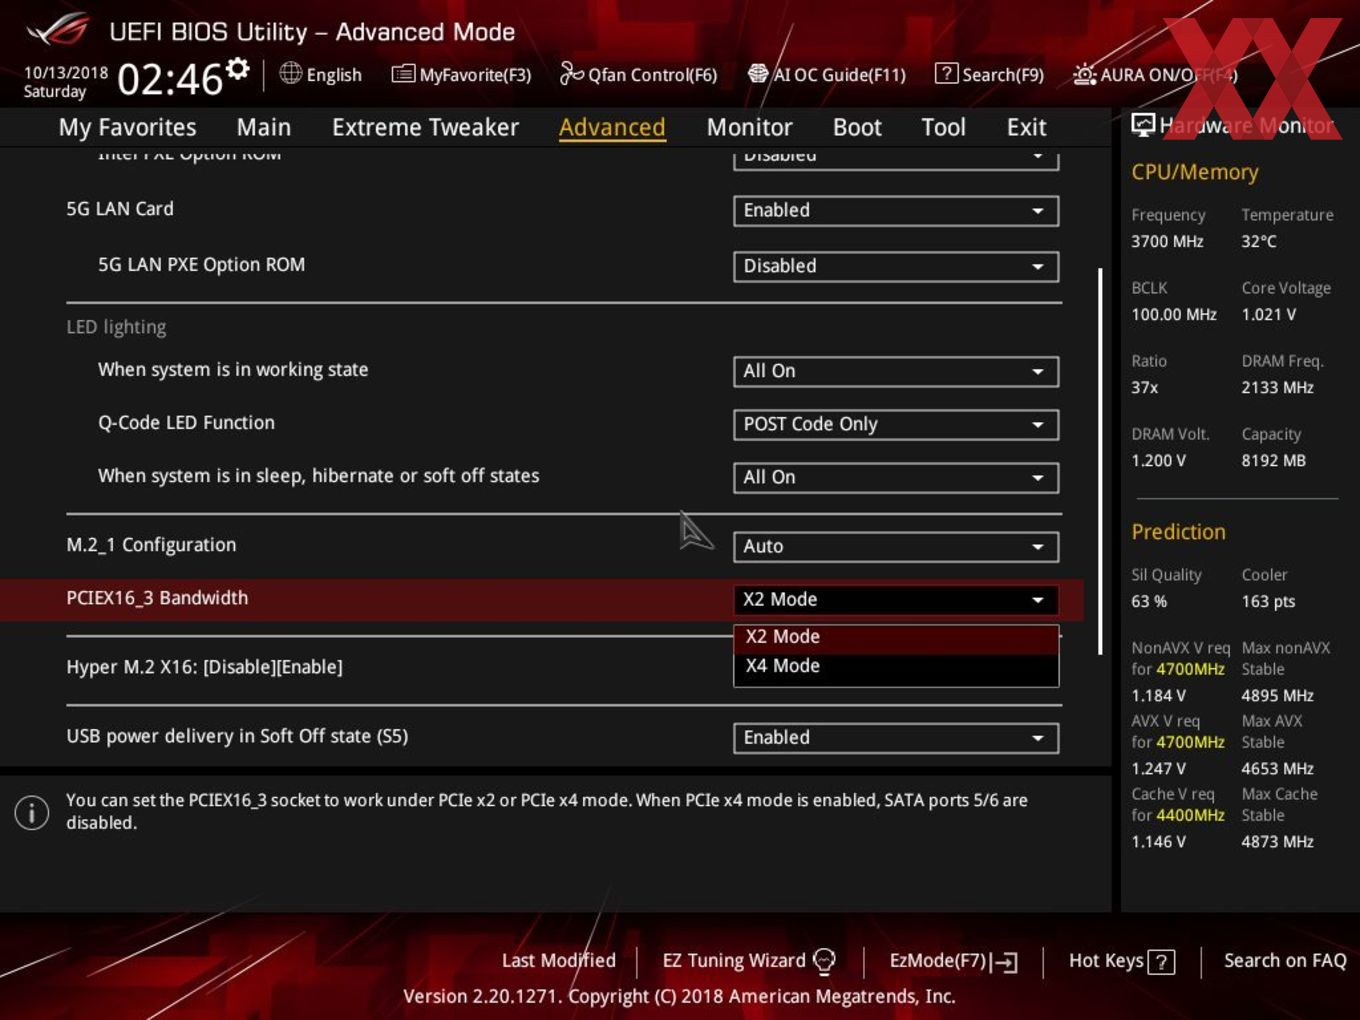Click the CPU/Memory section heading
Screen dimensions: 1360x1020
[1194, 172]
